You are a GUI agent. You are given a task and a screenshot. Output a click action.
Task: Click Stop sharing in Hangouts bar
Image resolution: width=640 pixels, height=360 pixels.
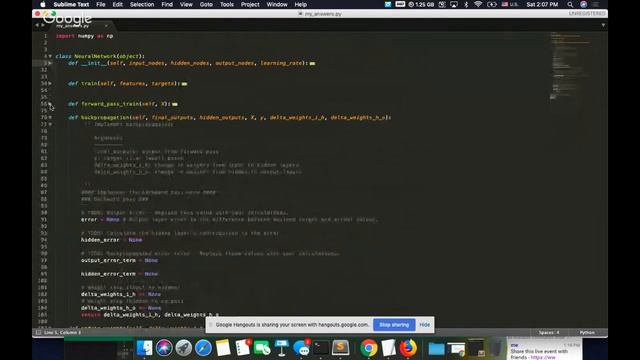point(394,325)
